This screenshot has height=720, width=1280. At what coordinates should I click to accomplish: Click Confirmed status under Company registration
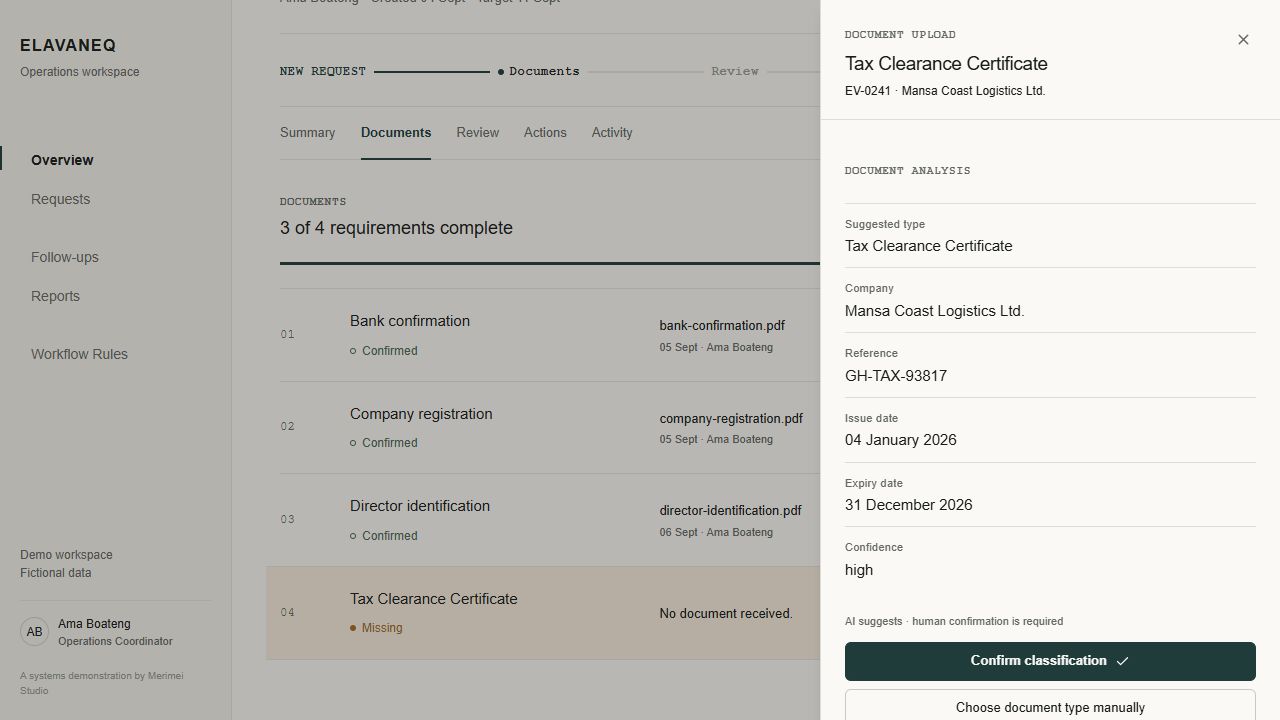click(x=384, y=443)
